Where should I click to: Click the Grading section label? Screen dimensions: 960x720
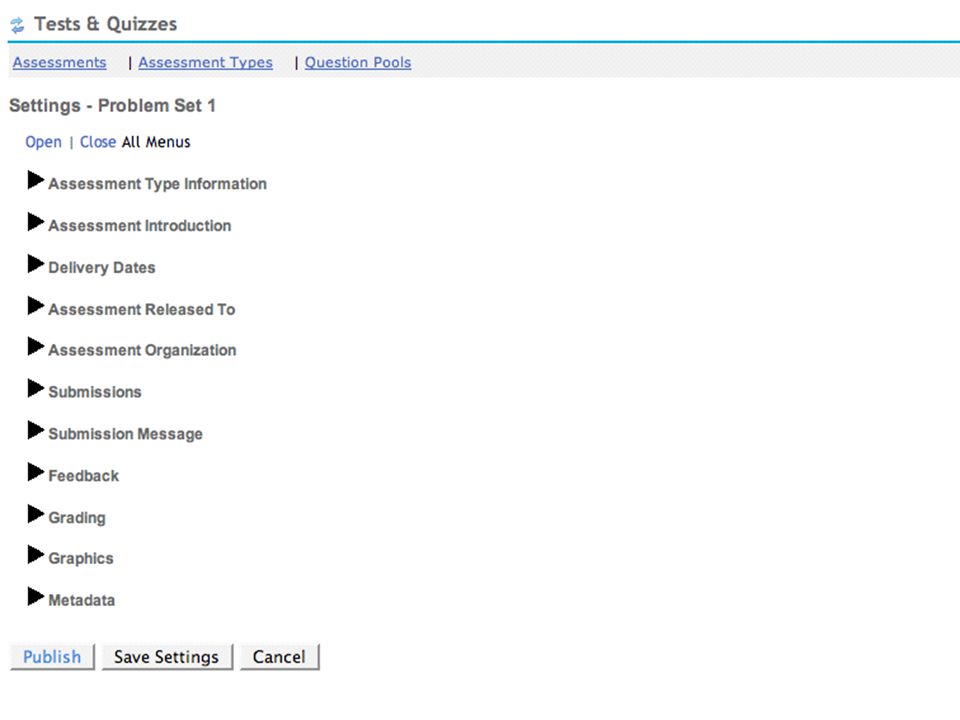pyautogui.click(x=77, y=518)
